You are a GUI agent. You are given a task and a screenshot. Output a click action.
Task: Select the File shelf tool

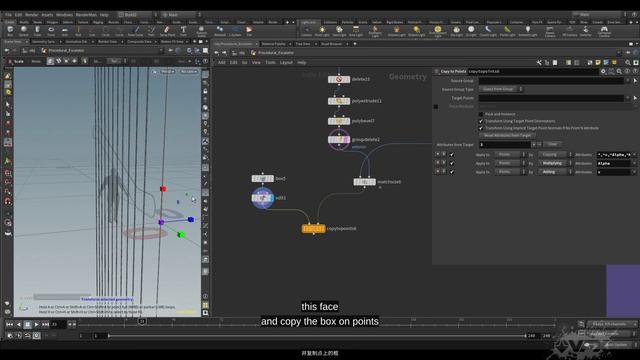pyautogui.click(x=249, y=31)
